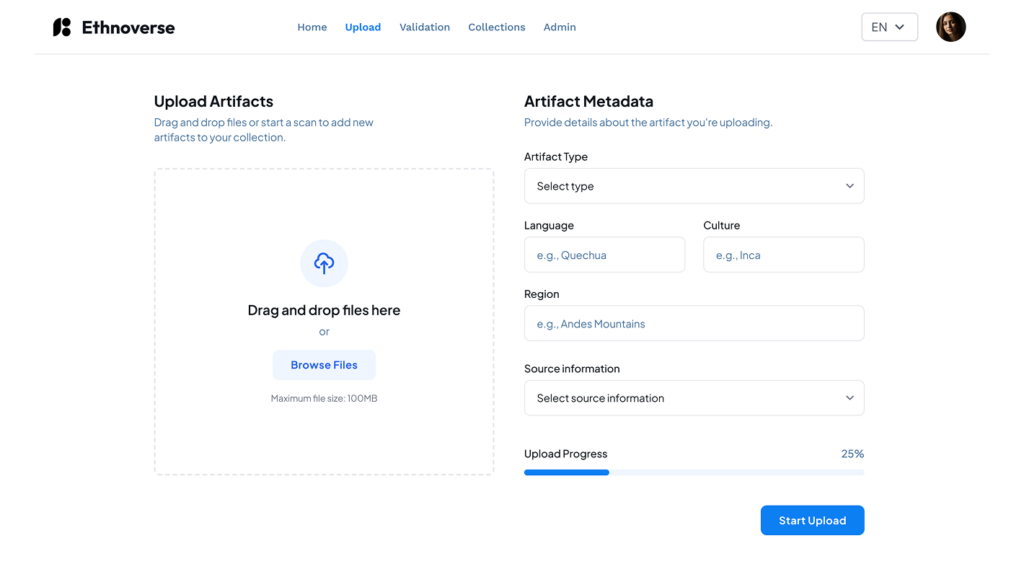Image resolution: width=1024 pixels, height=577 pixels.
Task: Focus the Culture input field
Action: pos(783,255)
